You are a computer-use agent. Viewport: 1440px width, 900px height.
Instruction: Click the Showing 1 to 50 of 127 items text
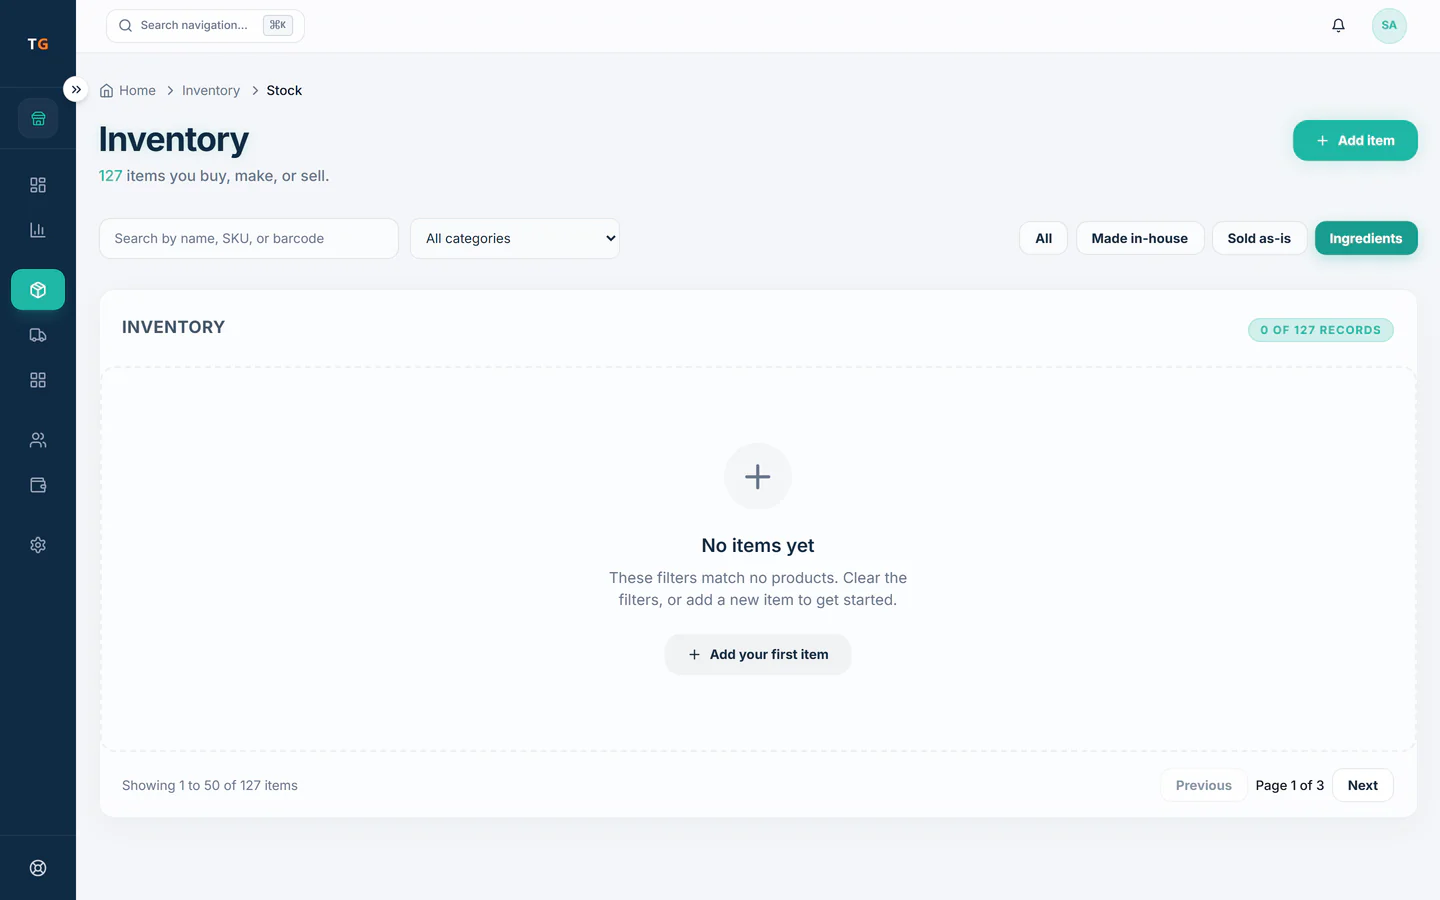click(210, 785)
